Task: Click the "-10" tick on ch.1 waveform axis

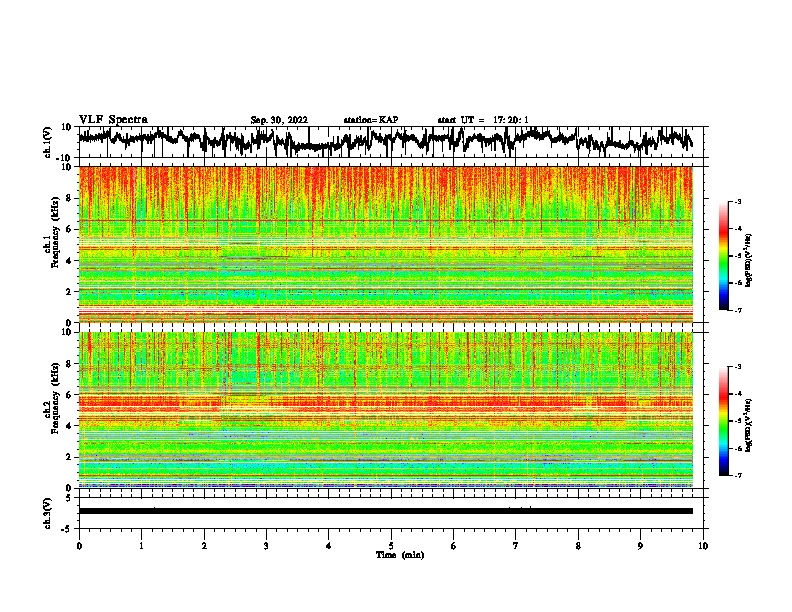Action: click(x=65, y=158)
